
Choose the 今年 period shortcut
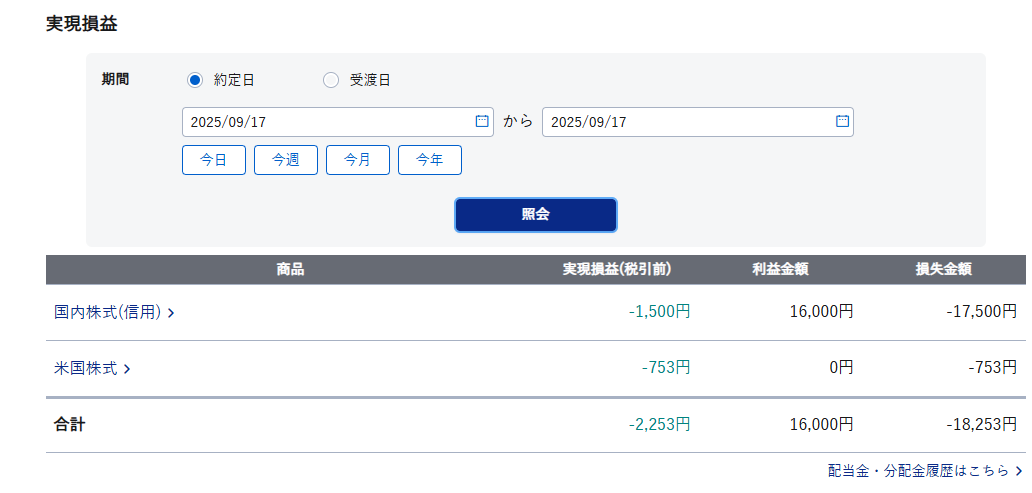pyautogui.click(x=430, y=160)
